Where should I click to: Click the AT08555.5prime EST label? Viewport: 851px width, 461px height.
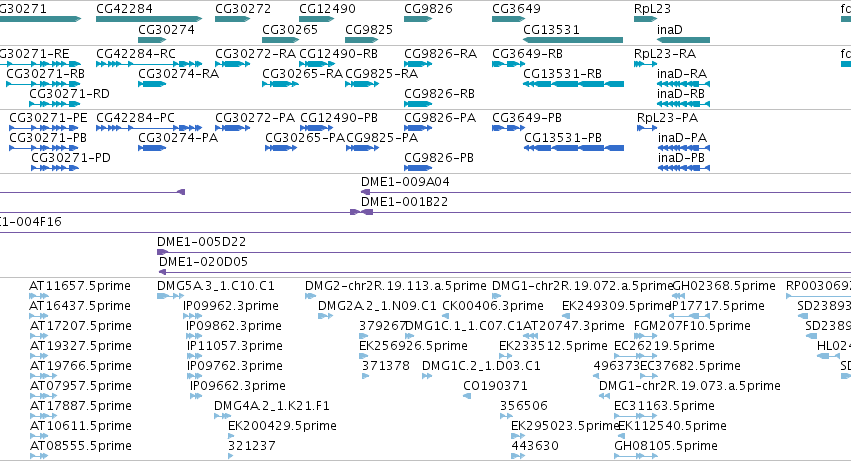coord(80,446)
